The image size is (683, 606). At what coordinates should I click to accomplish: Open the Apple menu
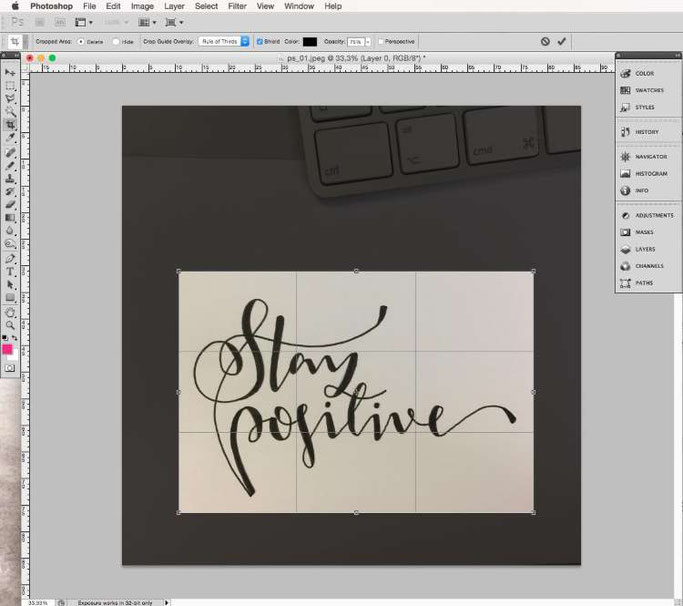[x=15, y=6]
